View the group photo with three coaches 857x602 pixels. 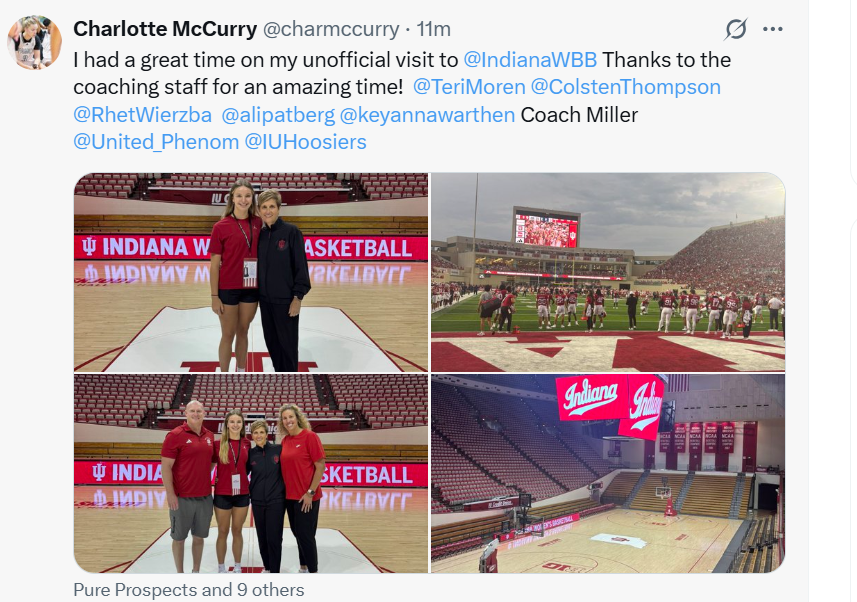[x=251, y=474]
